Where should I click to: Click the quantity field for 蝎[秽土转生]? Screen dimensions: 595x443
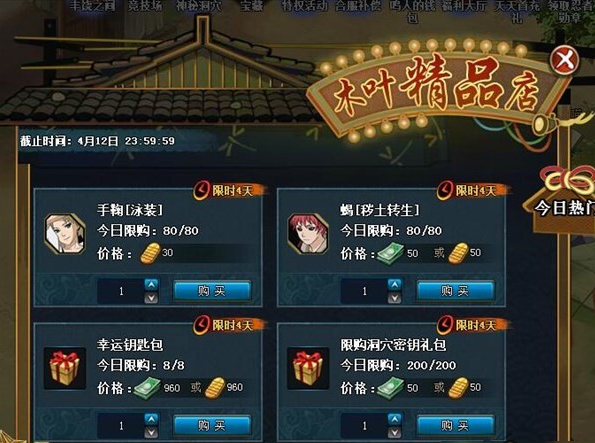tap(364, 291)
